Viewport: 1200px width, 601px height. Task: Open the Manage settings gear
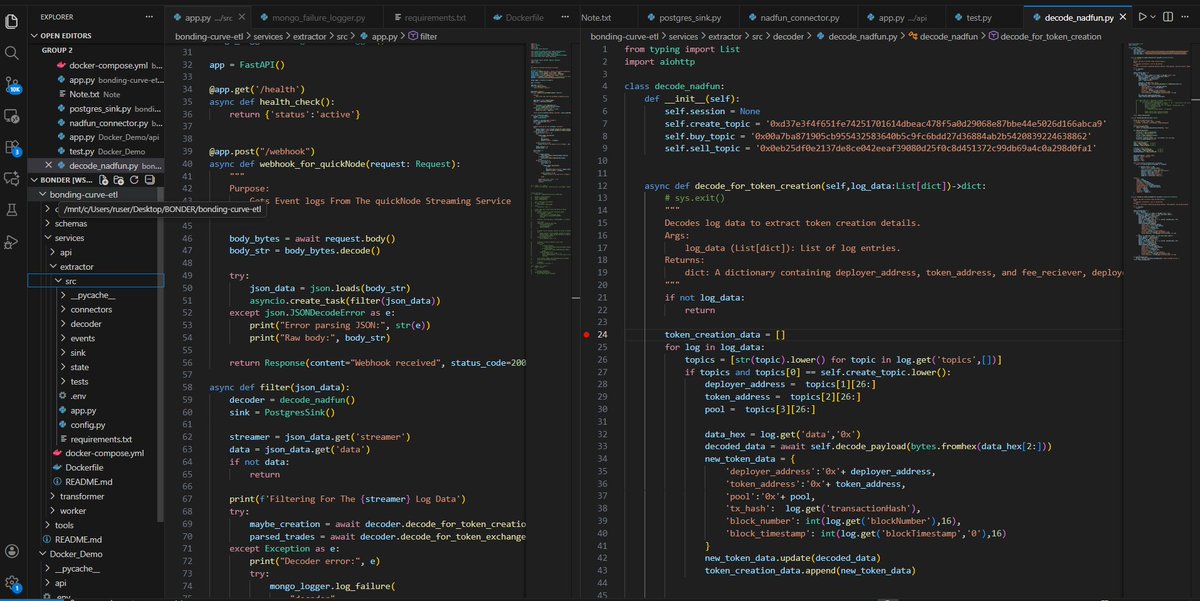point(12,580)
